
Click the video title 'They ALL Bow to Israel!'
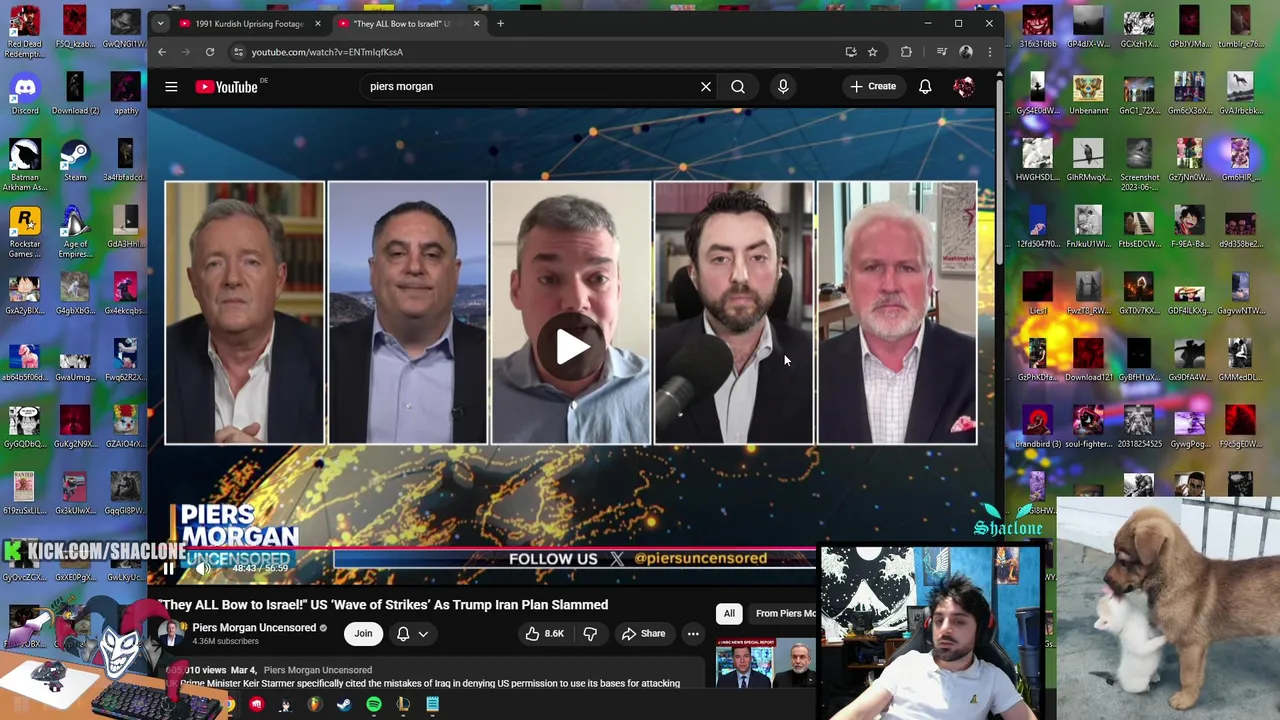coord(384,605)
